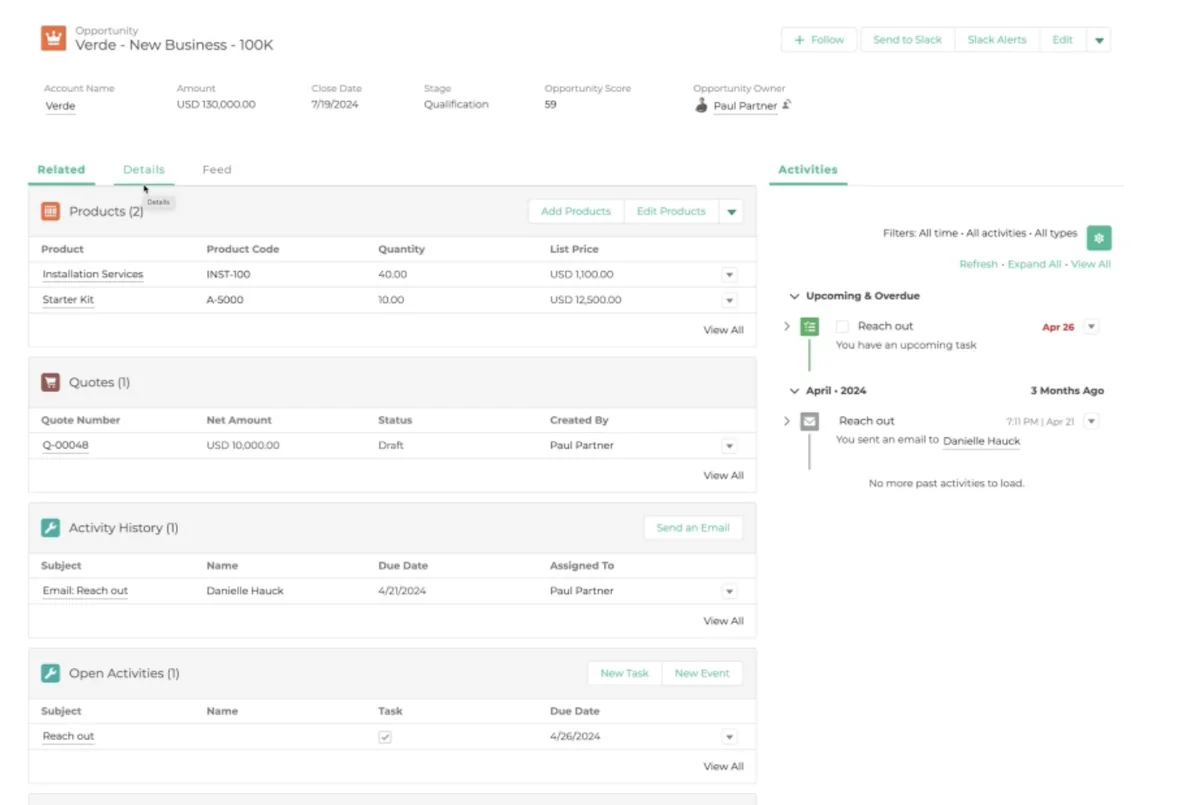
Task: Click the Expand All link
Action: pos(1034,264)
